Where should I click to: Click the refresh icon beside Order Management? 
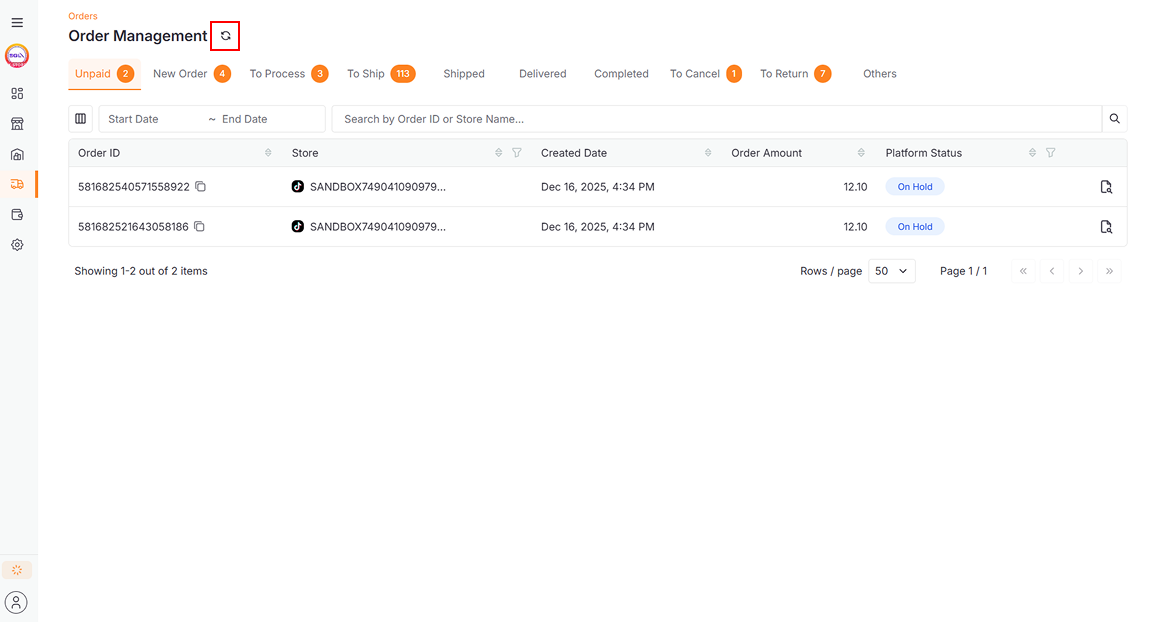(x=225, y=36)
